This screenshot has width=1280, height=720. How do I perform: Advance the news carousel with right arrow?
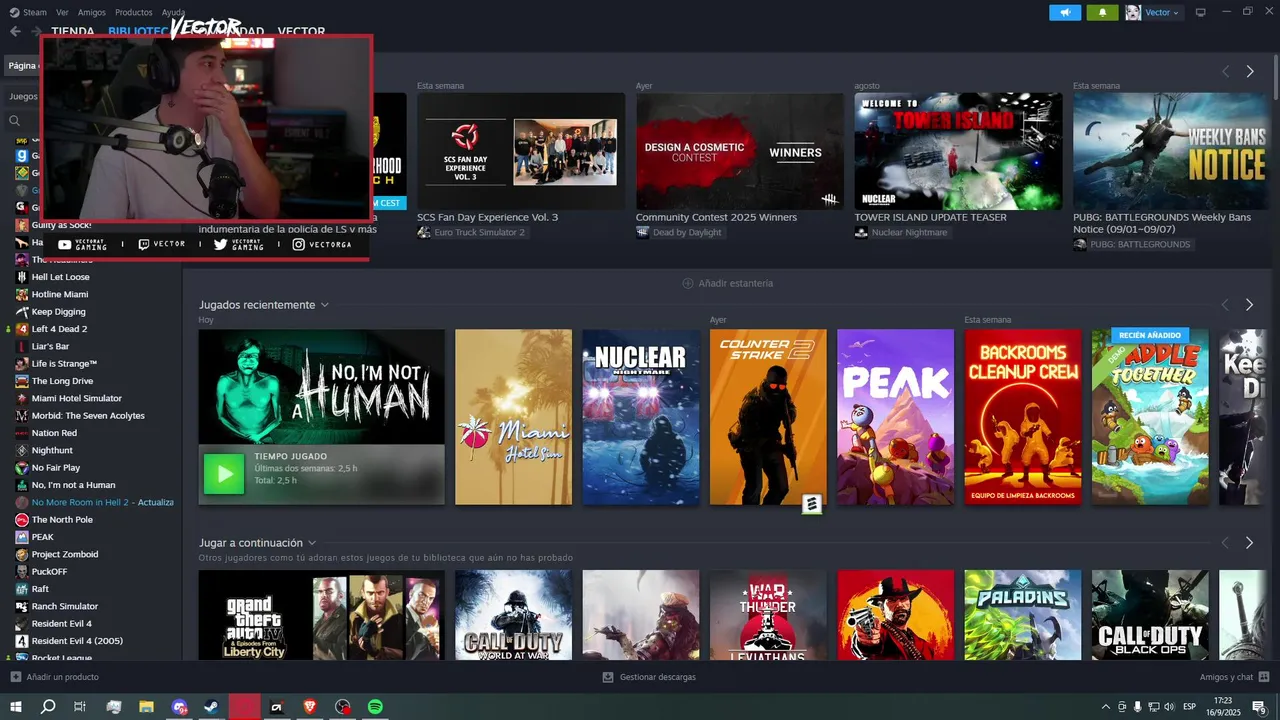pyautogui.click(x=1250, y=71)
